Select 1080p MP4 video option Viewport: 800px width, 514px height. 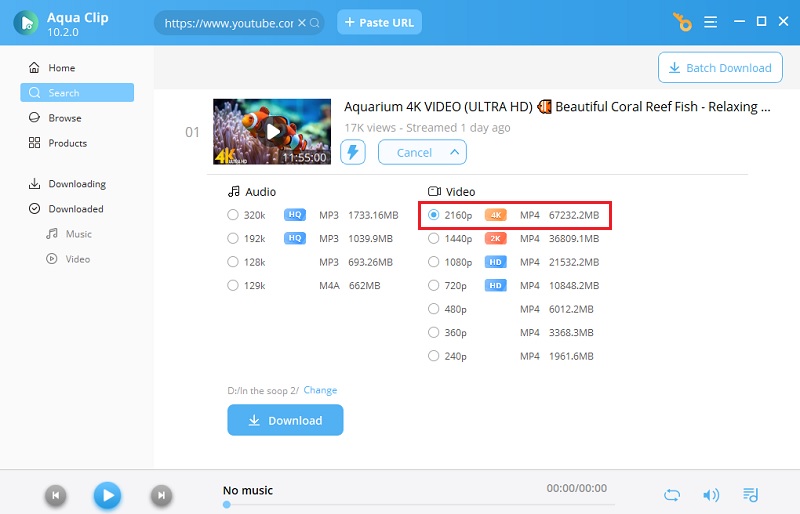click(434, 262)
